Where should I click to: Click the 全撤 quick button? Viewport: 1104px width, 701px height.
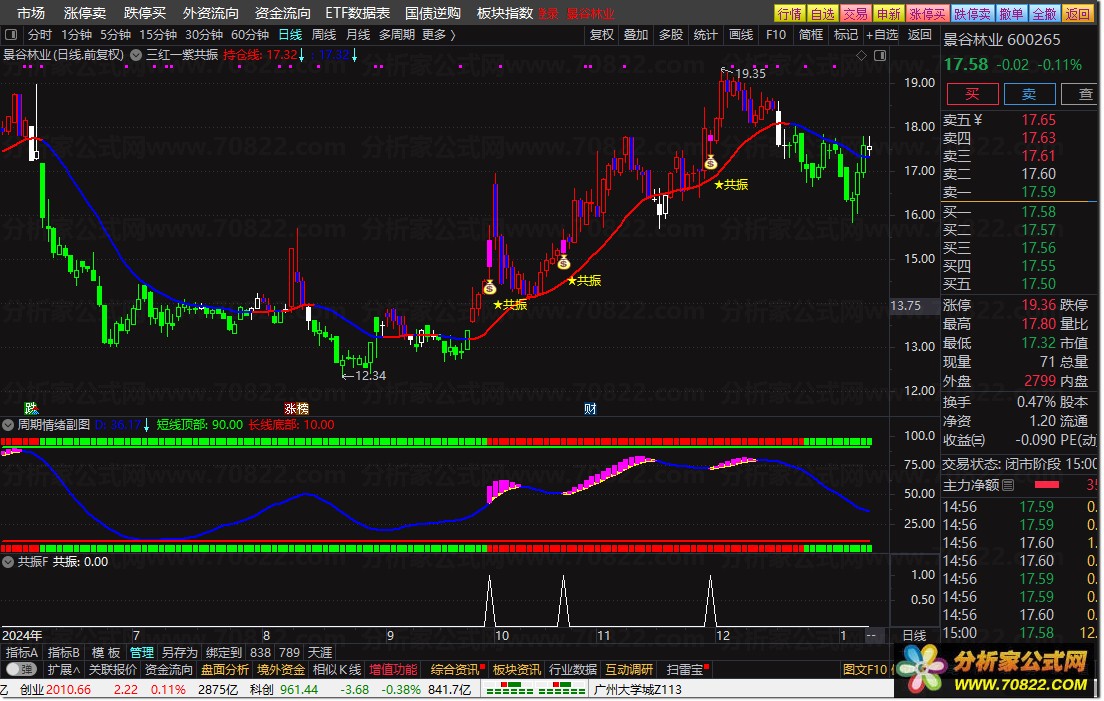[1044, 13]
